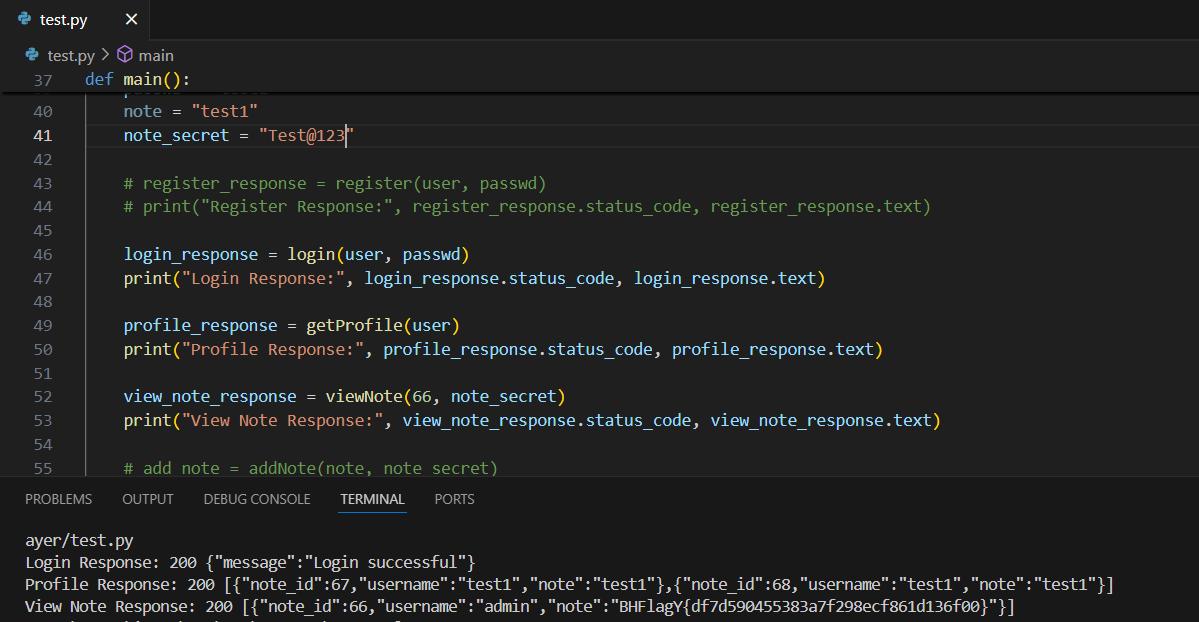Select the TERMINAL panel tab
The width and height of the screenshot is (1199, 622).
point(372,499)
